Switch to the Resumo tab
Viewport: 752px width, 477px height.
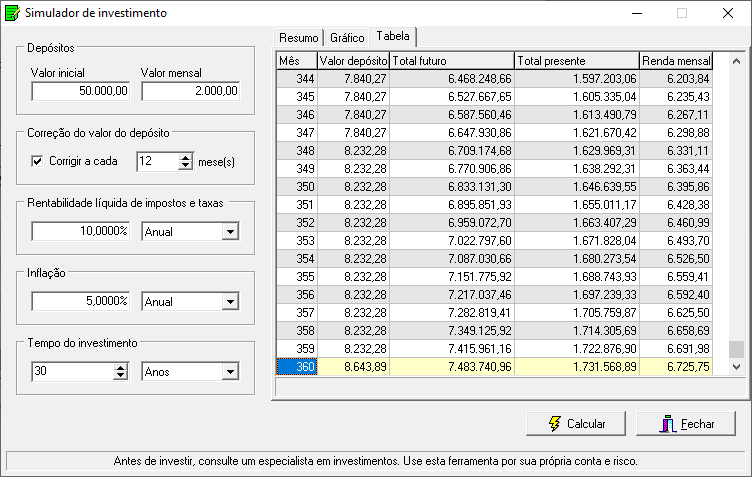[298, 37]
